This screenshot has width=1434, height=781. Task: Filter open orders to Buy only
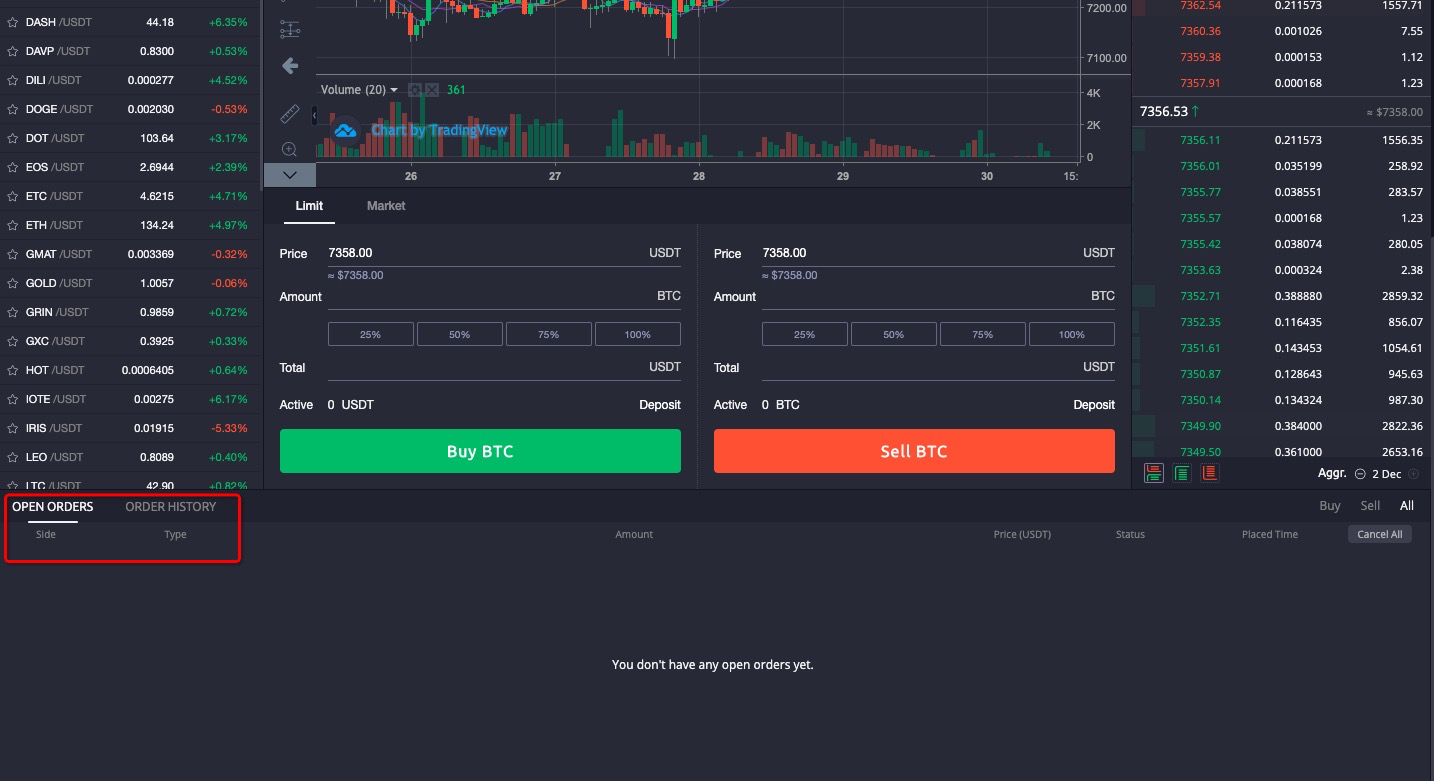[1329, 506]
